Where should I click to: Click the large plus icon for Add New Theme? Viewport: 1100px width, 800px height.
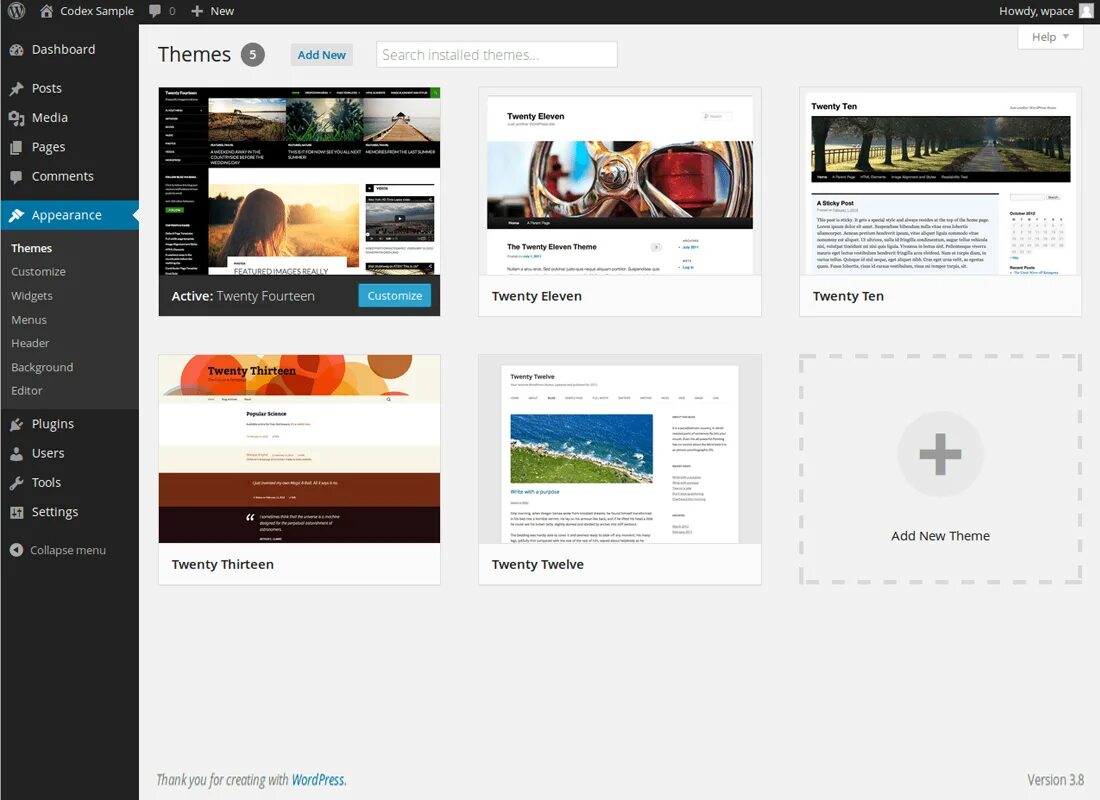pos(940,454)
